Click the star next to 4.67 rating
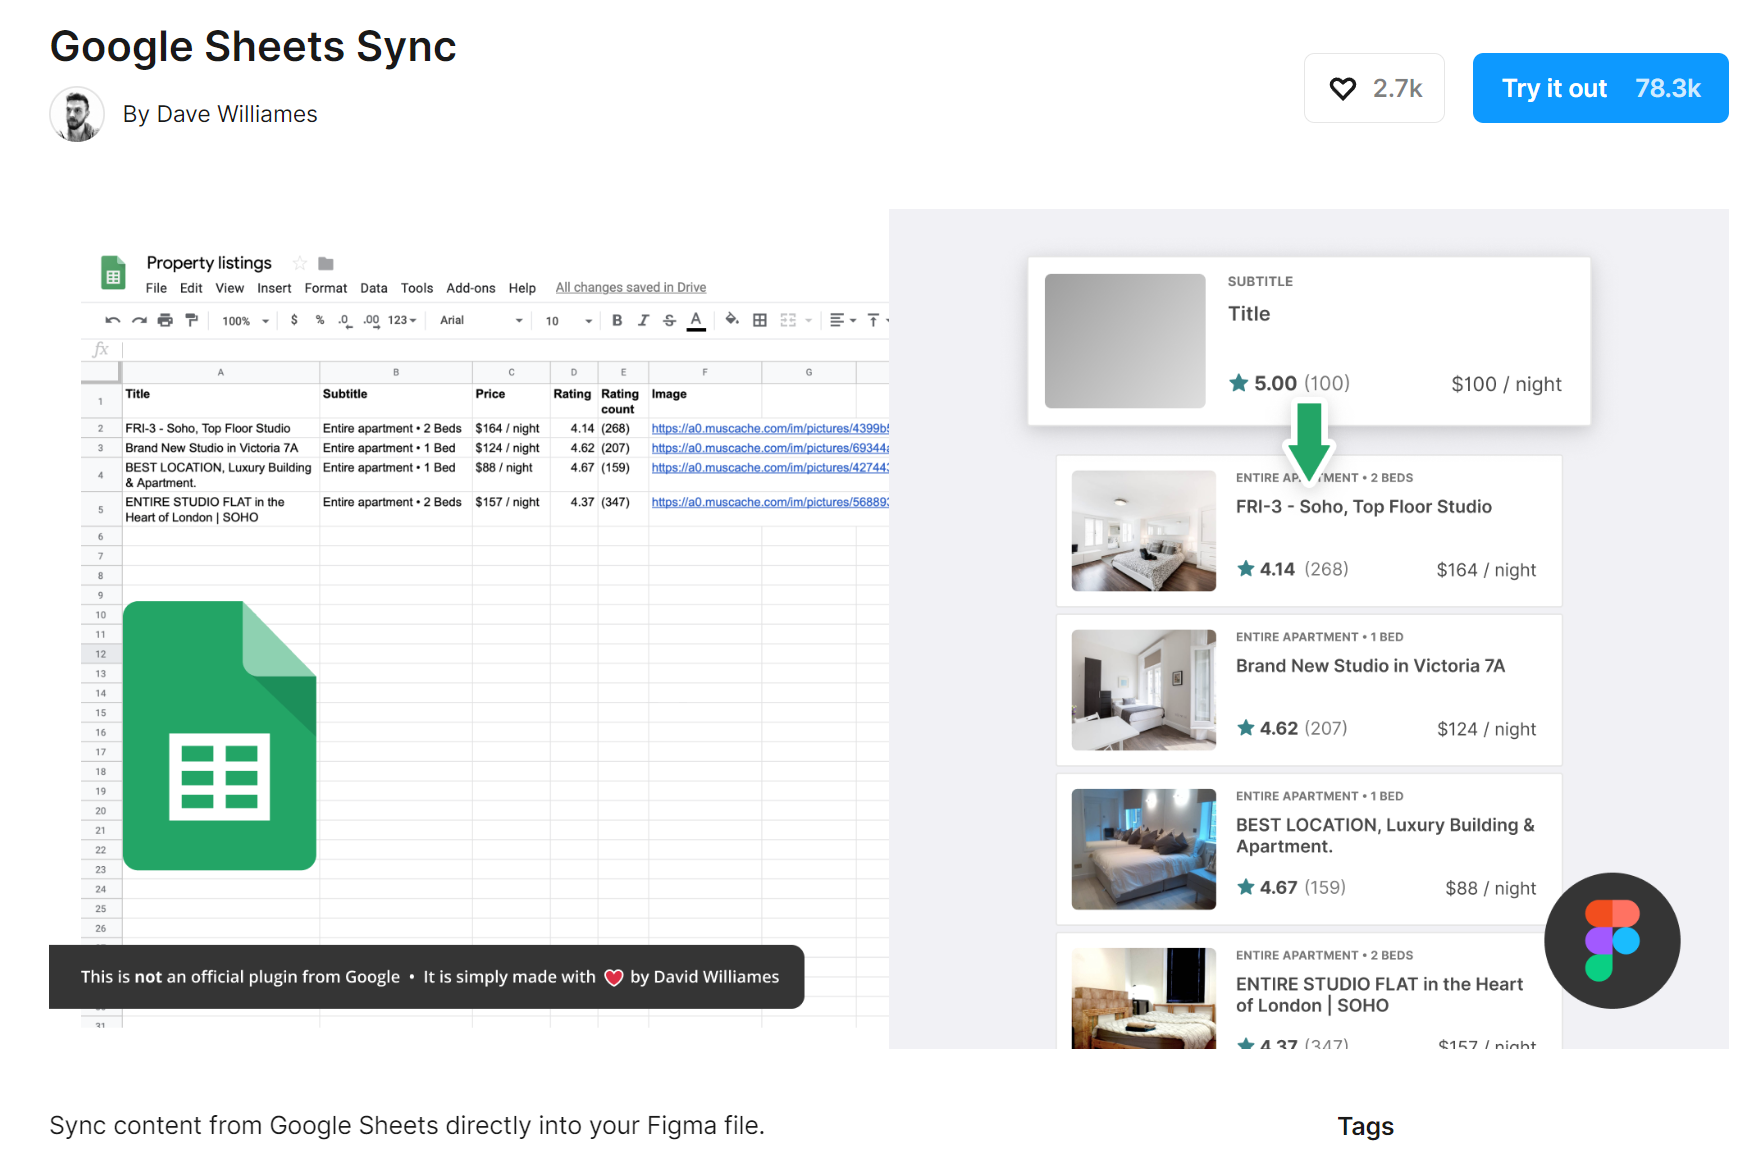Screen dimensions: 1756x1167 [1246, 887]
